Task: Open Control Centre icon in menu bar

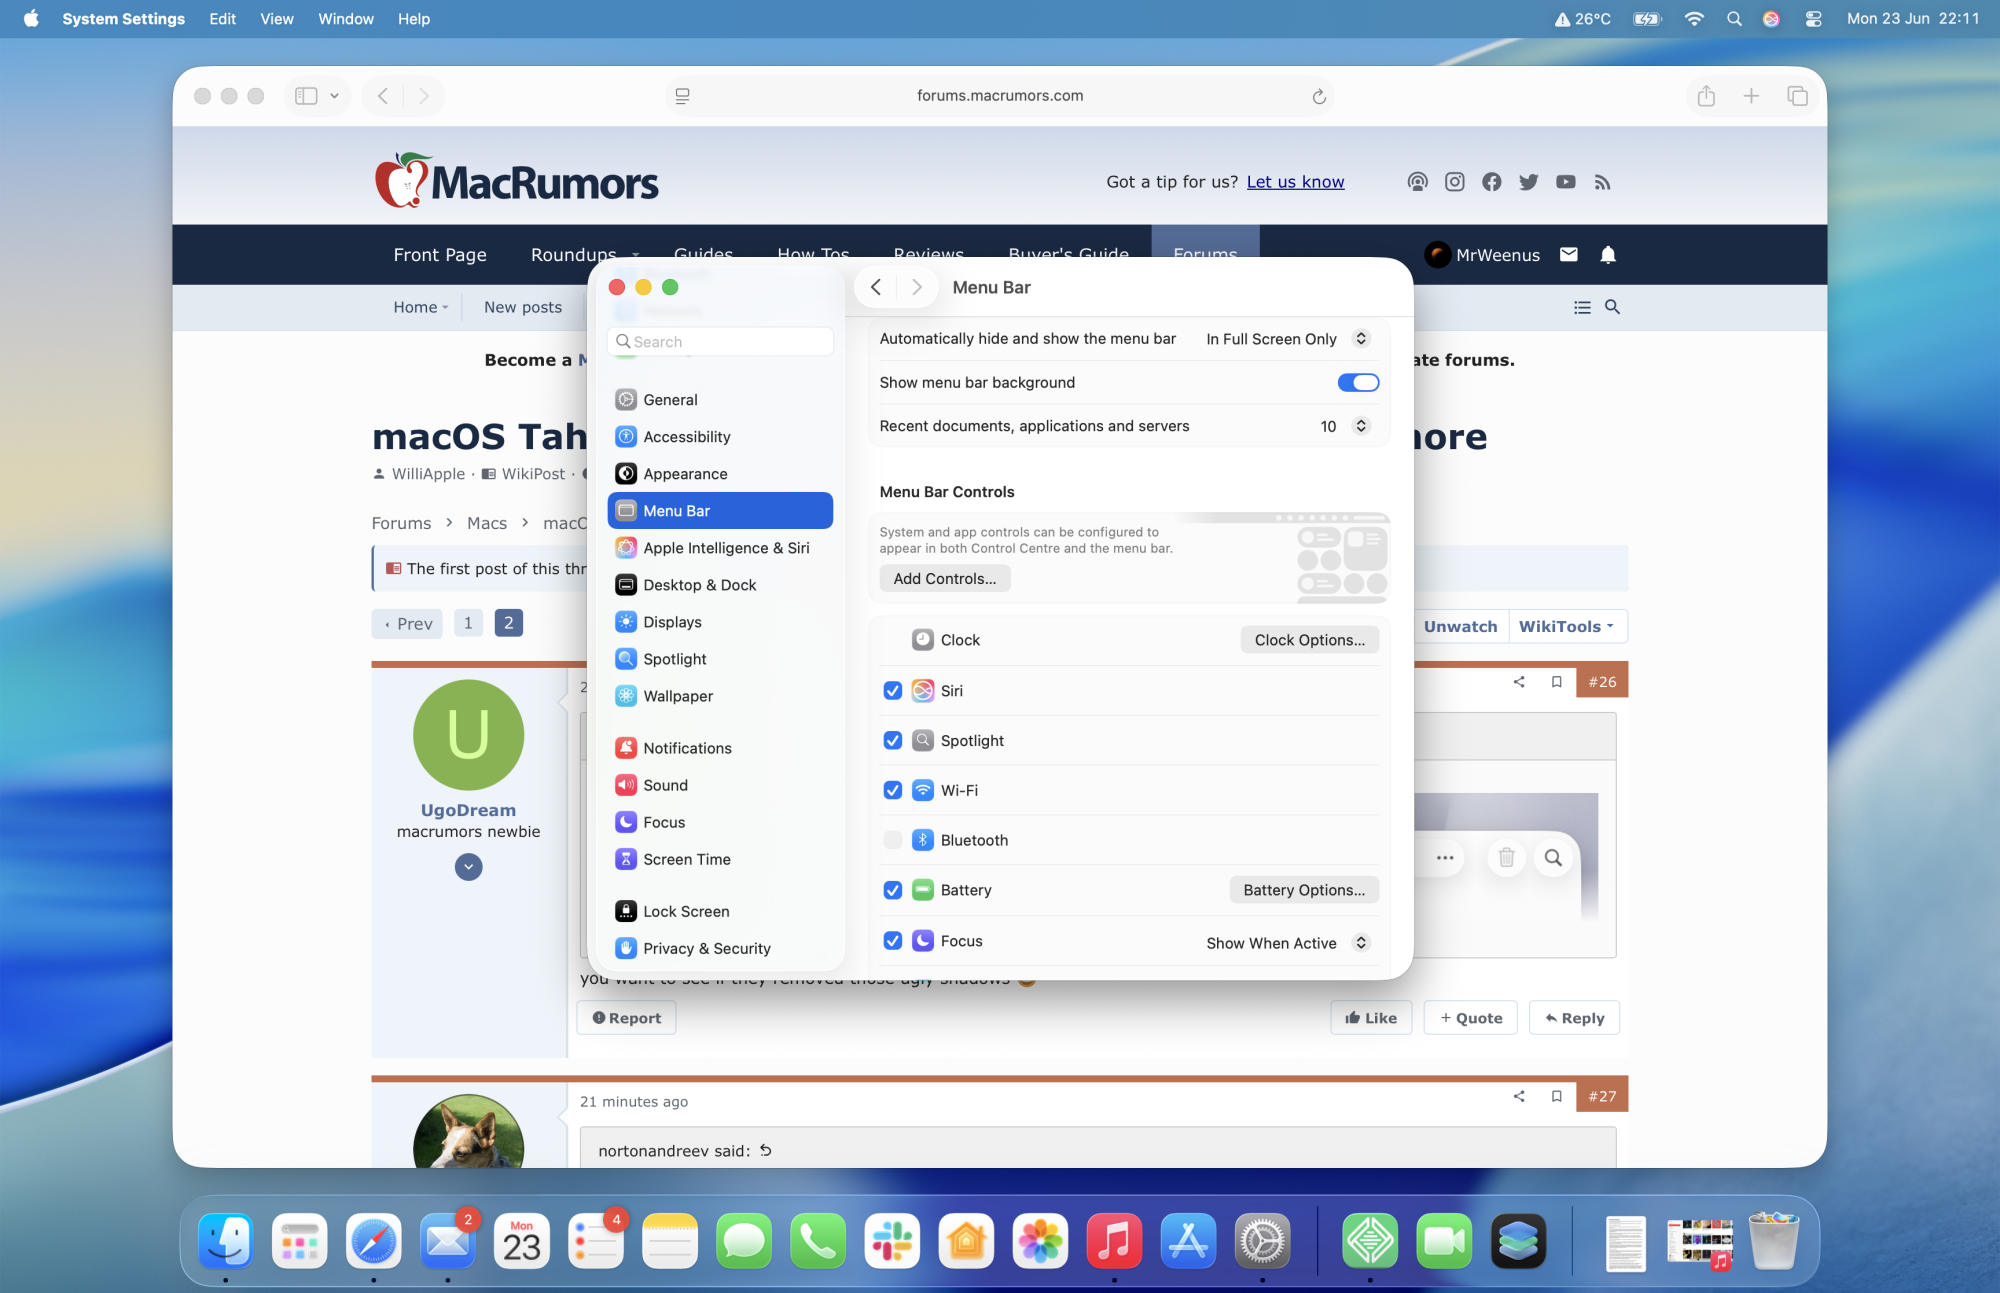Action: tap(1813, 19)
